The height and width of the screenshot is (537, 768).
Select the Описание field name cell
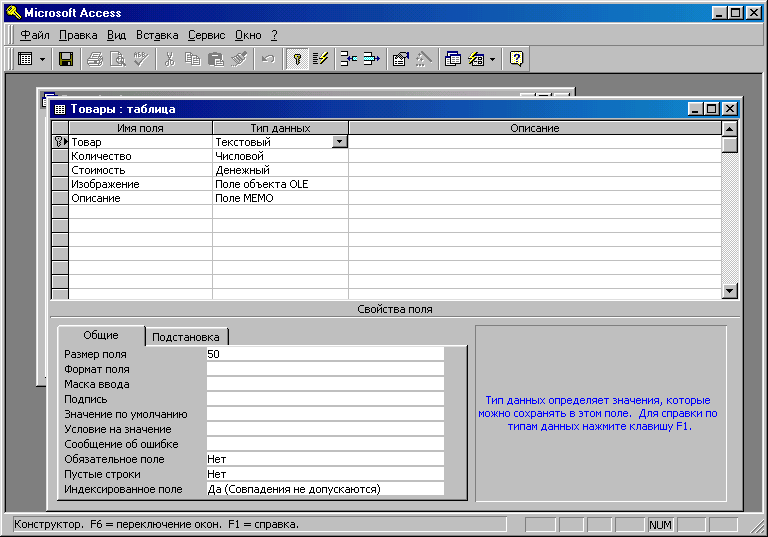pos(141,198)
